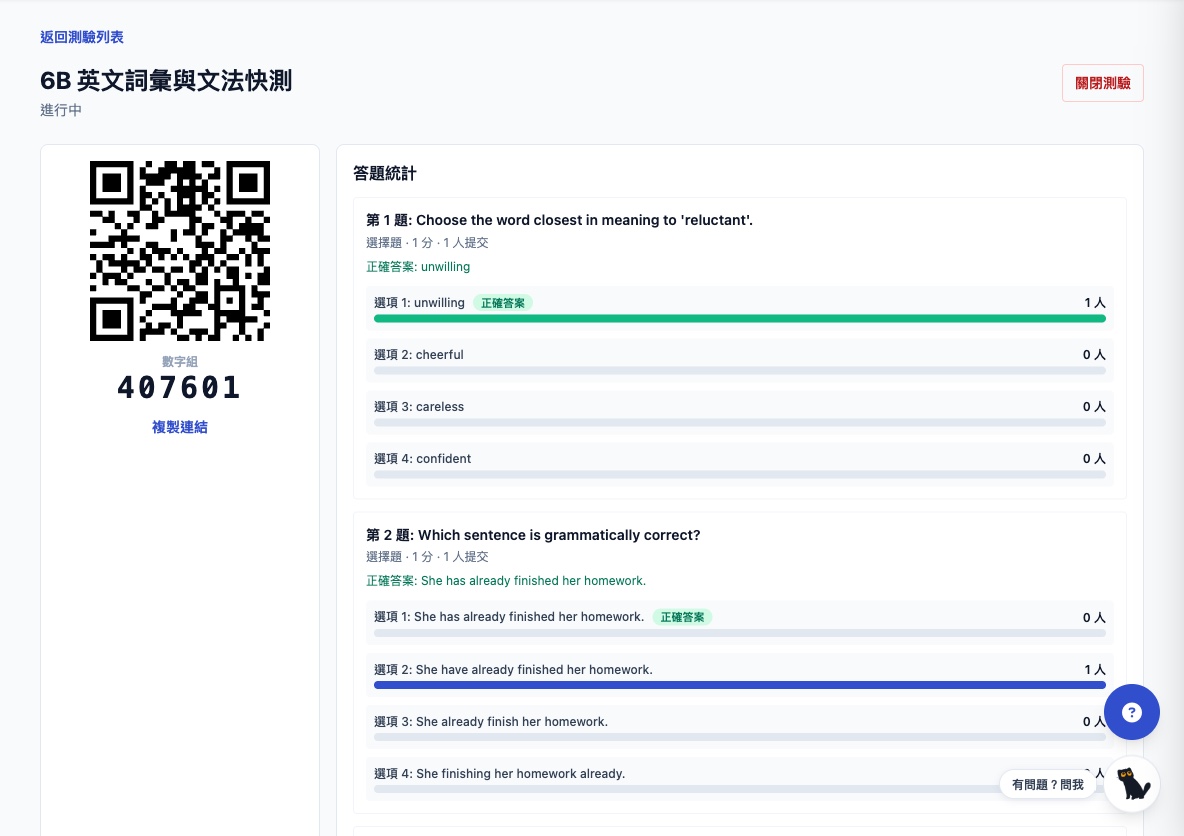The height and width of the screenshot is (836, 1184).
Task: Click the 數字組 label above the code
Action: point(180,362)
